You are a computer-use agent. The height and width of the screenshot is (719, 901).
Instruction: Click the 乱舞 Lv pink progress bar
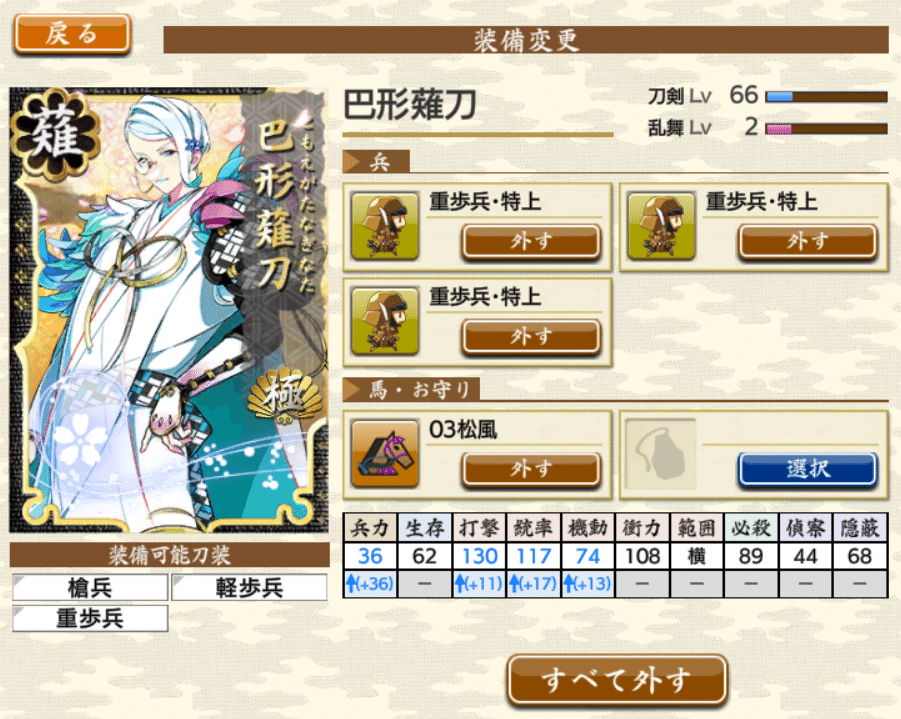click(x=827, y=129)
